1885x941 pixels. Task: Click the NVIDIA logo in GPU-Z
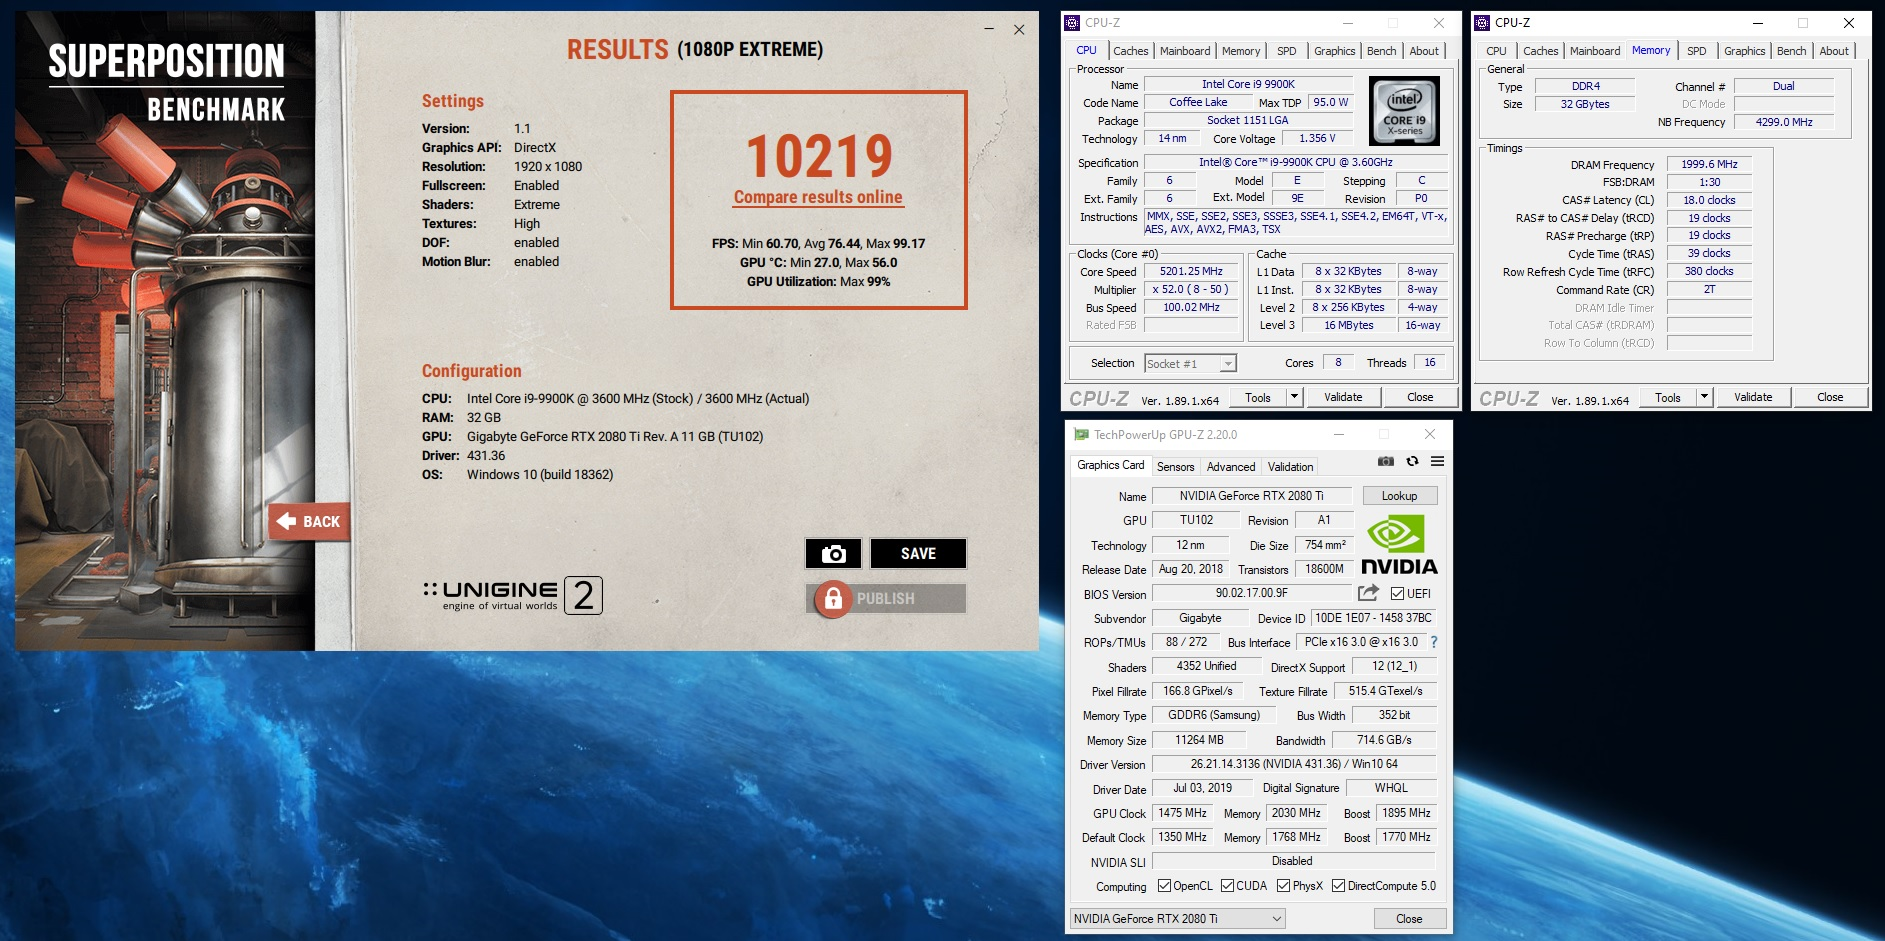pyautogui.click(x=1399, y=545)
